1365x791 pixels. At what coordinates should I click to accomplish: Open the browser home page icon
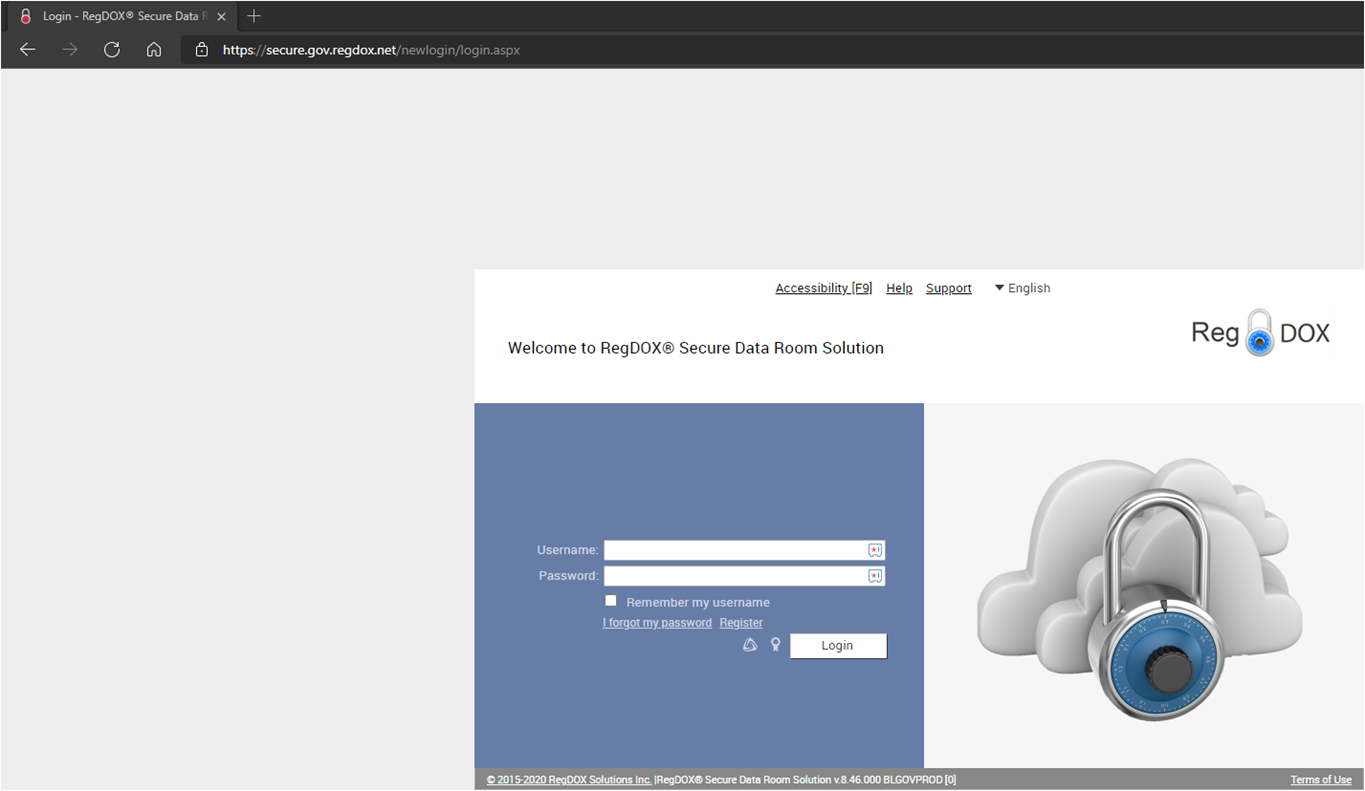(x=154, y=49)
